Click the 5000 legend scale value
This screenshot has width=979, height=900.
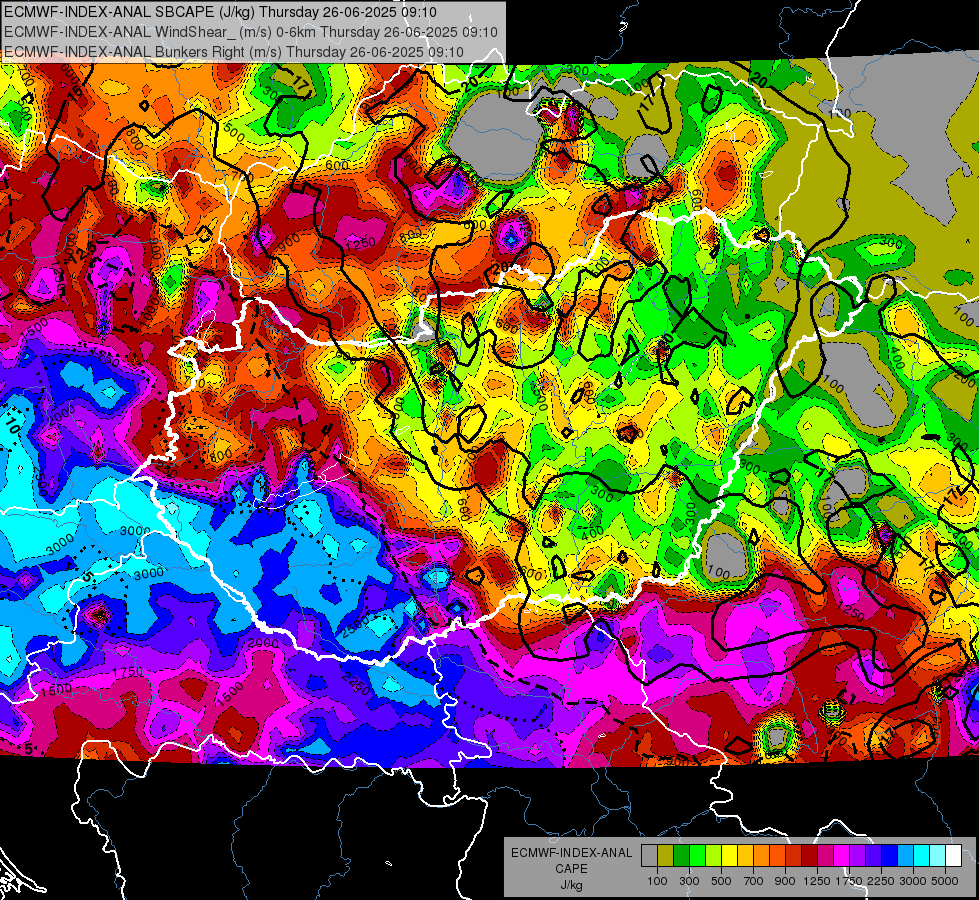point(945,881)
